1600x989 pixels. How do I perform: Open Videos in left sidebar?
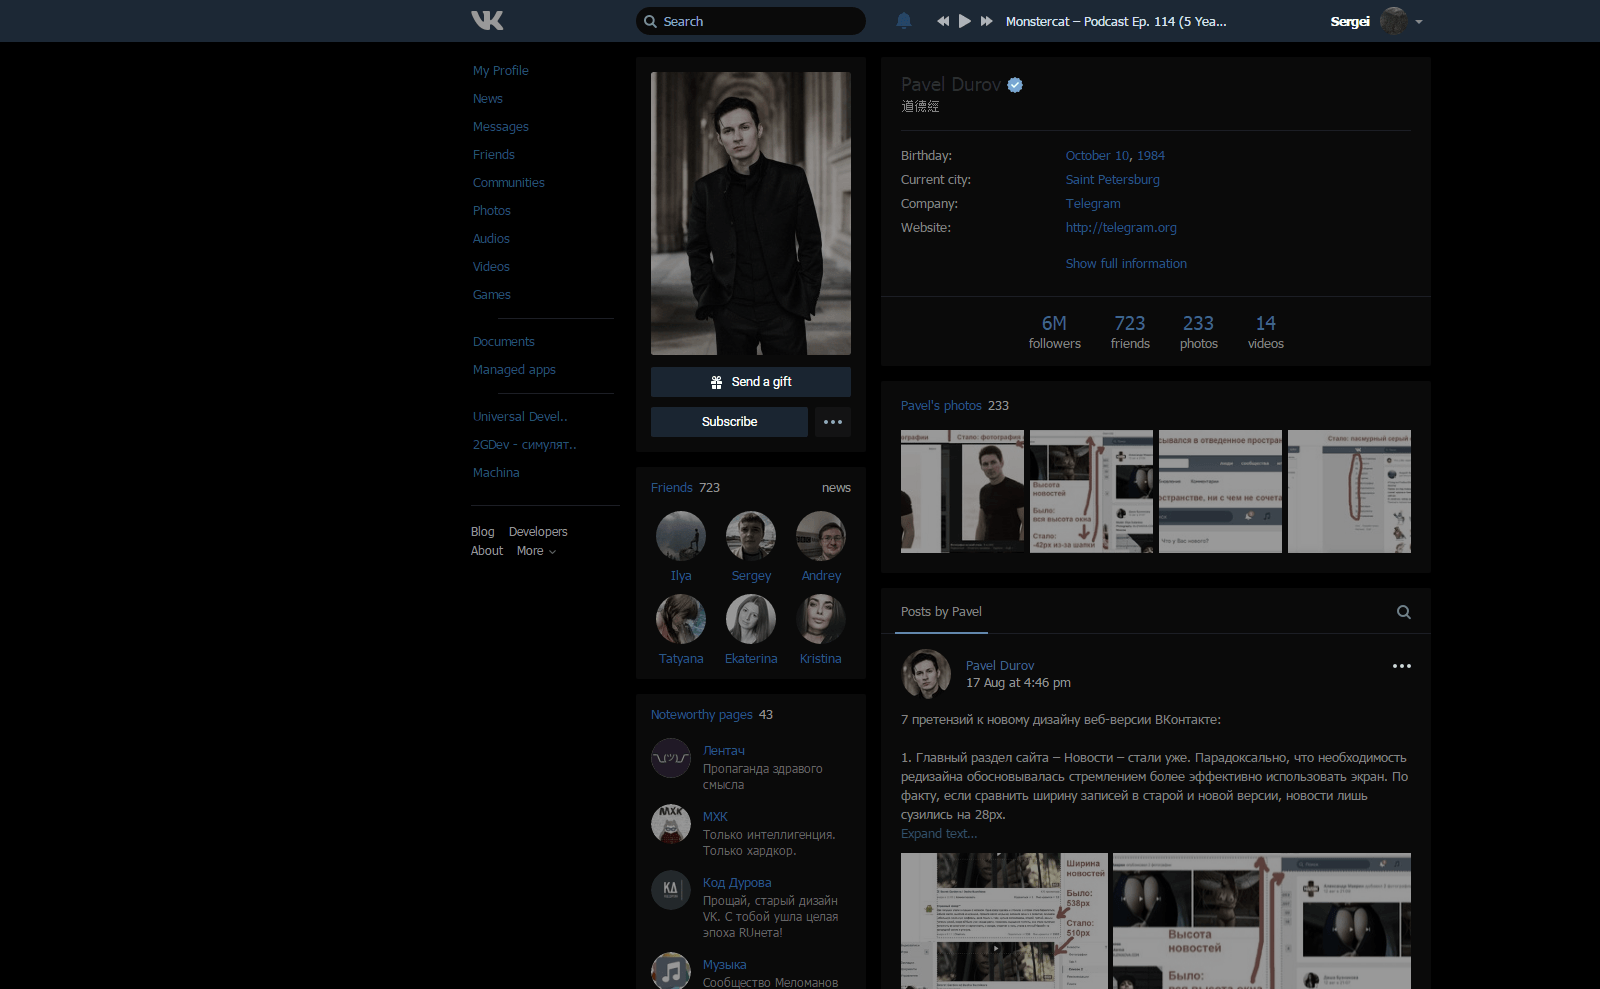pyautogui.click(x=491, y=267)
